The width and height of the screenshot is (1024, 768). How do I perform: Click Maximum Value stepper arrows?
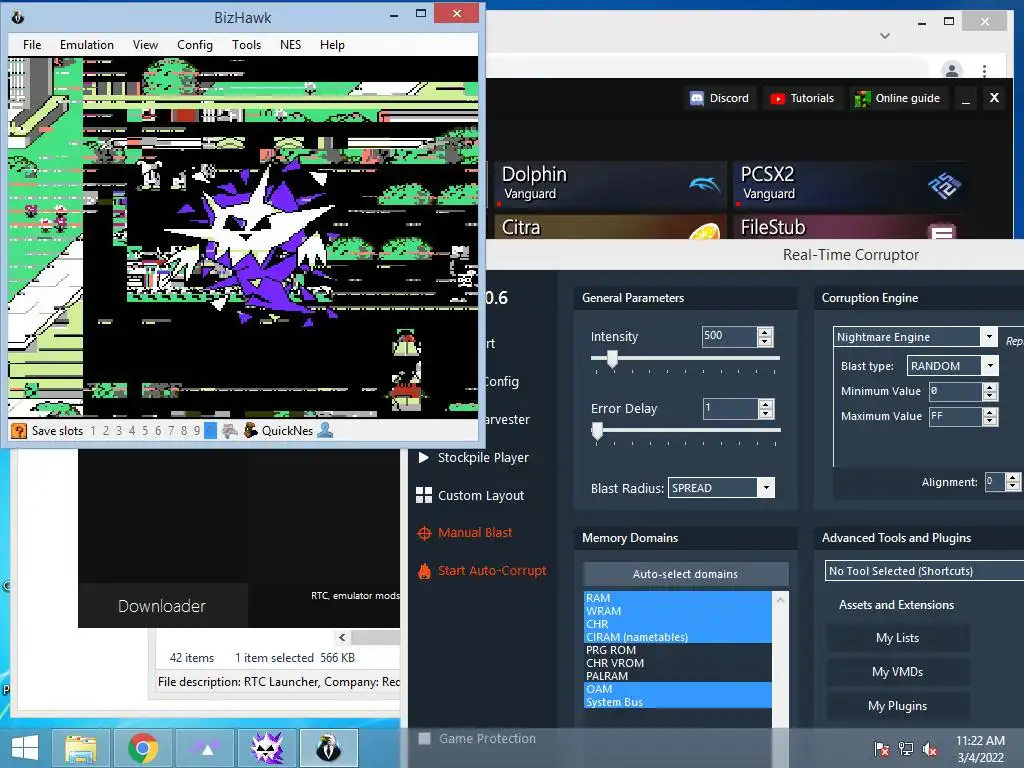(x=990, y=416)
